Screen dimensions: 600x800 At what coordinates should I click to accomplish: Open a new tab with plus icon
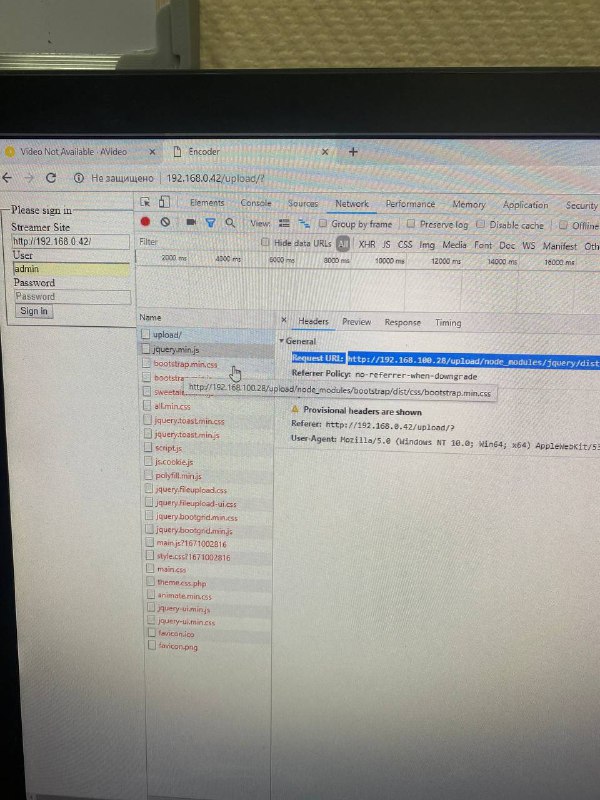[353, 152]
